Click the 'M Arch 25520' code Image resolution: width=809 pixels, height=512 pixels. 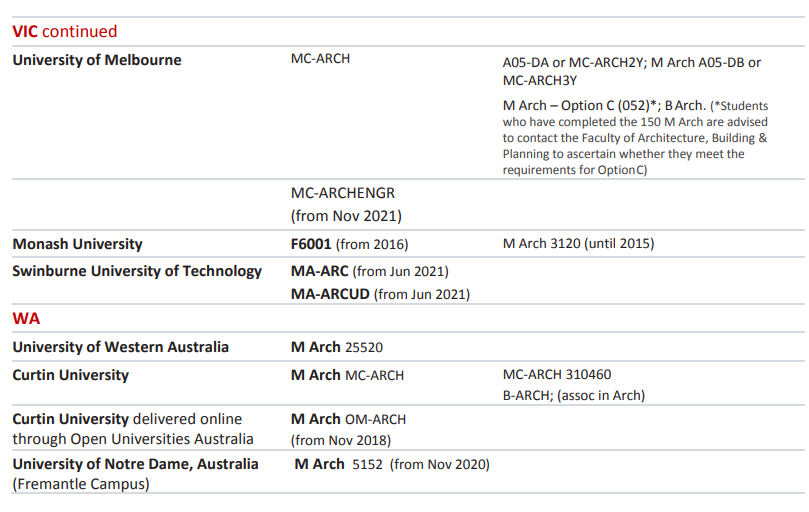(x=337, y=347)
